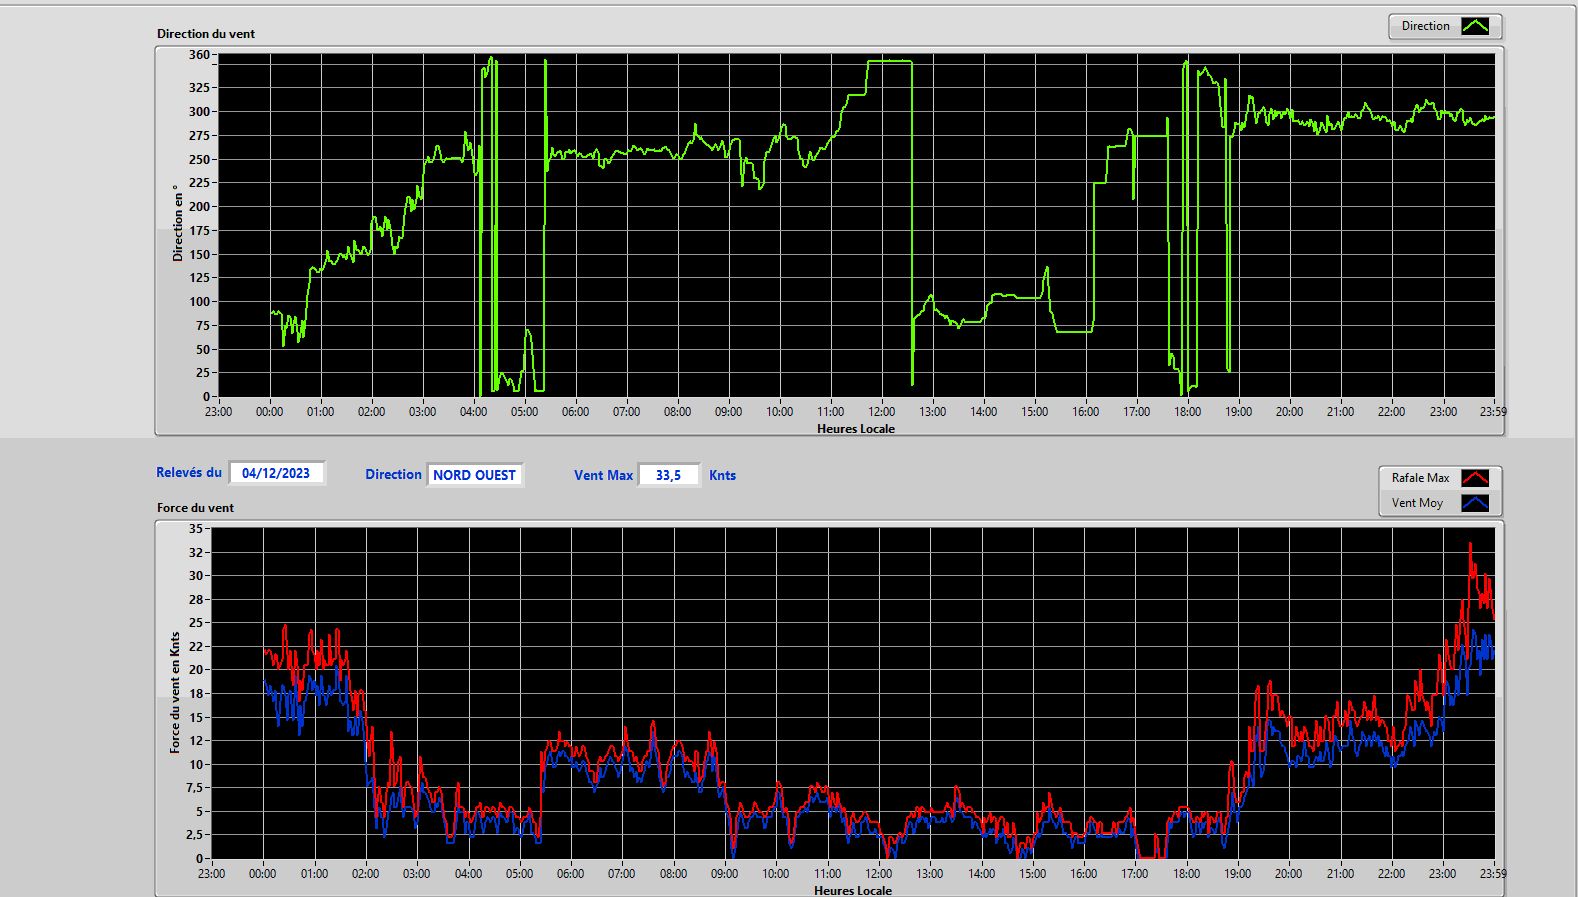
Task: Click the 'Heures Locale' label under direction chart
Action: tap(856, 429)
